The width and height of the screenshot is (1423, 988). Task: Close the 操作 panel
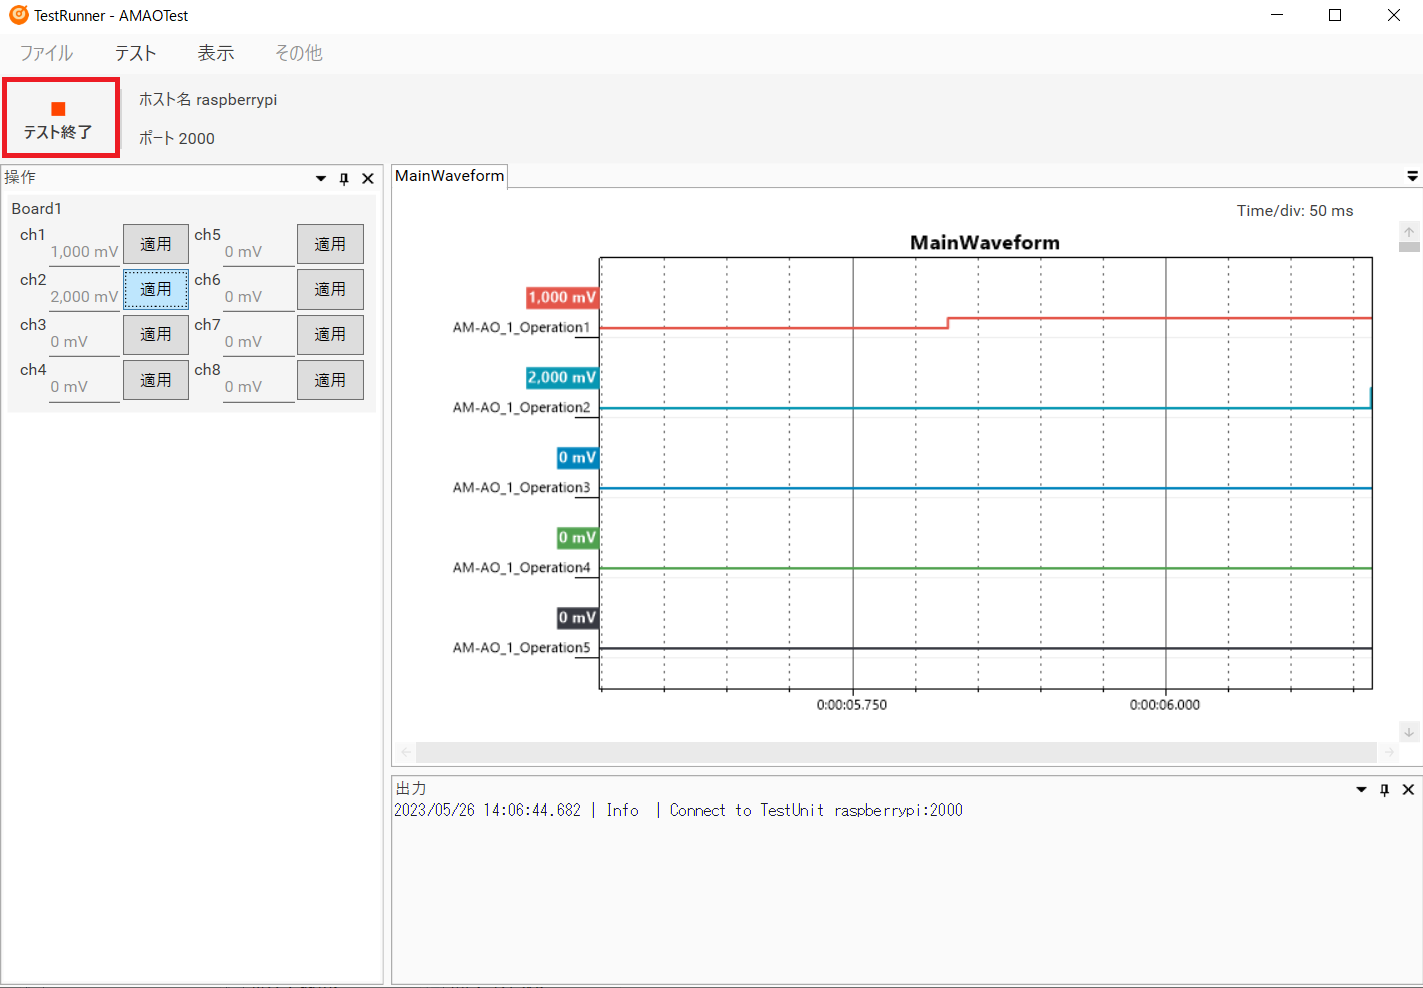click(x=368, y=179)
